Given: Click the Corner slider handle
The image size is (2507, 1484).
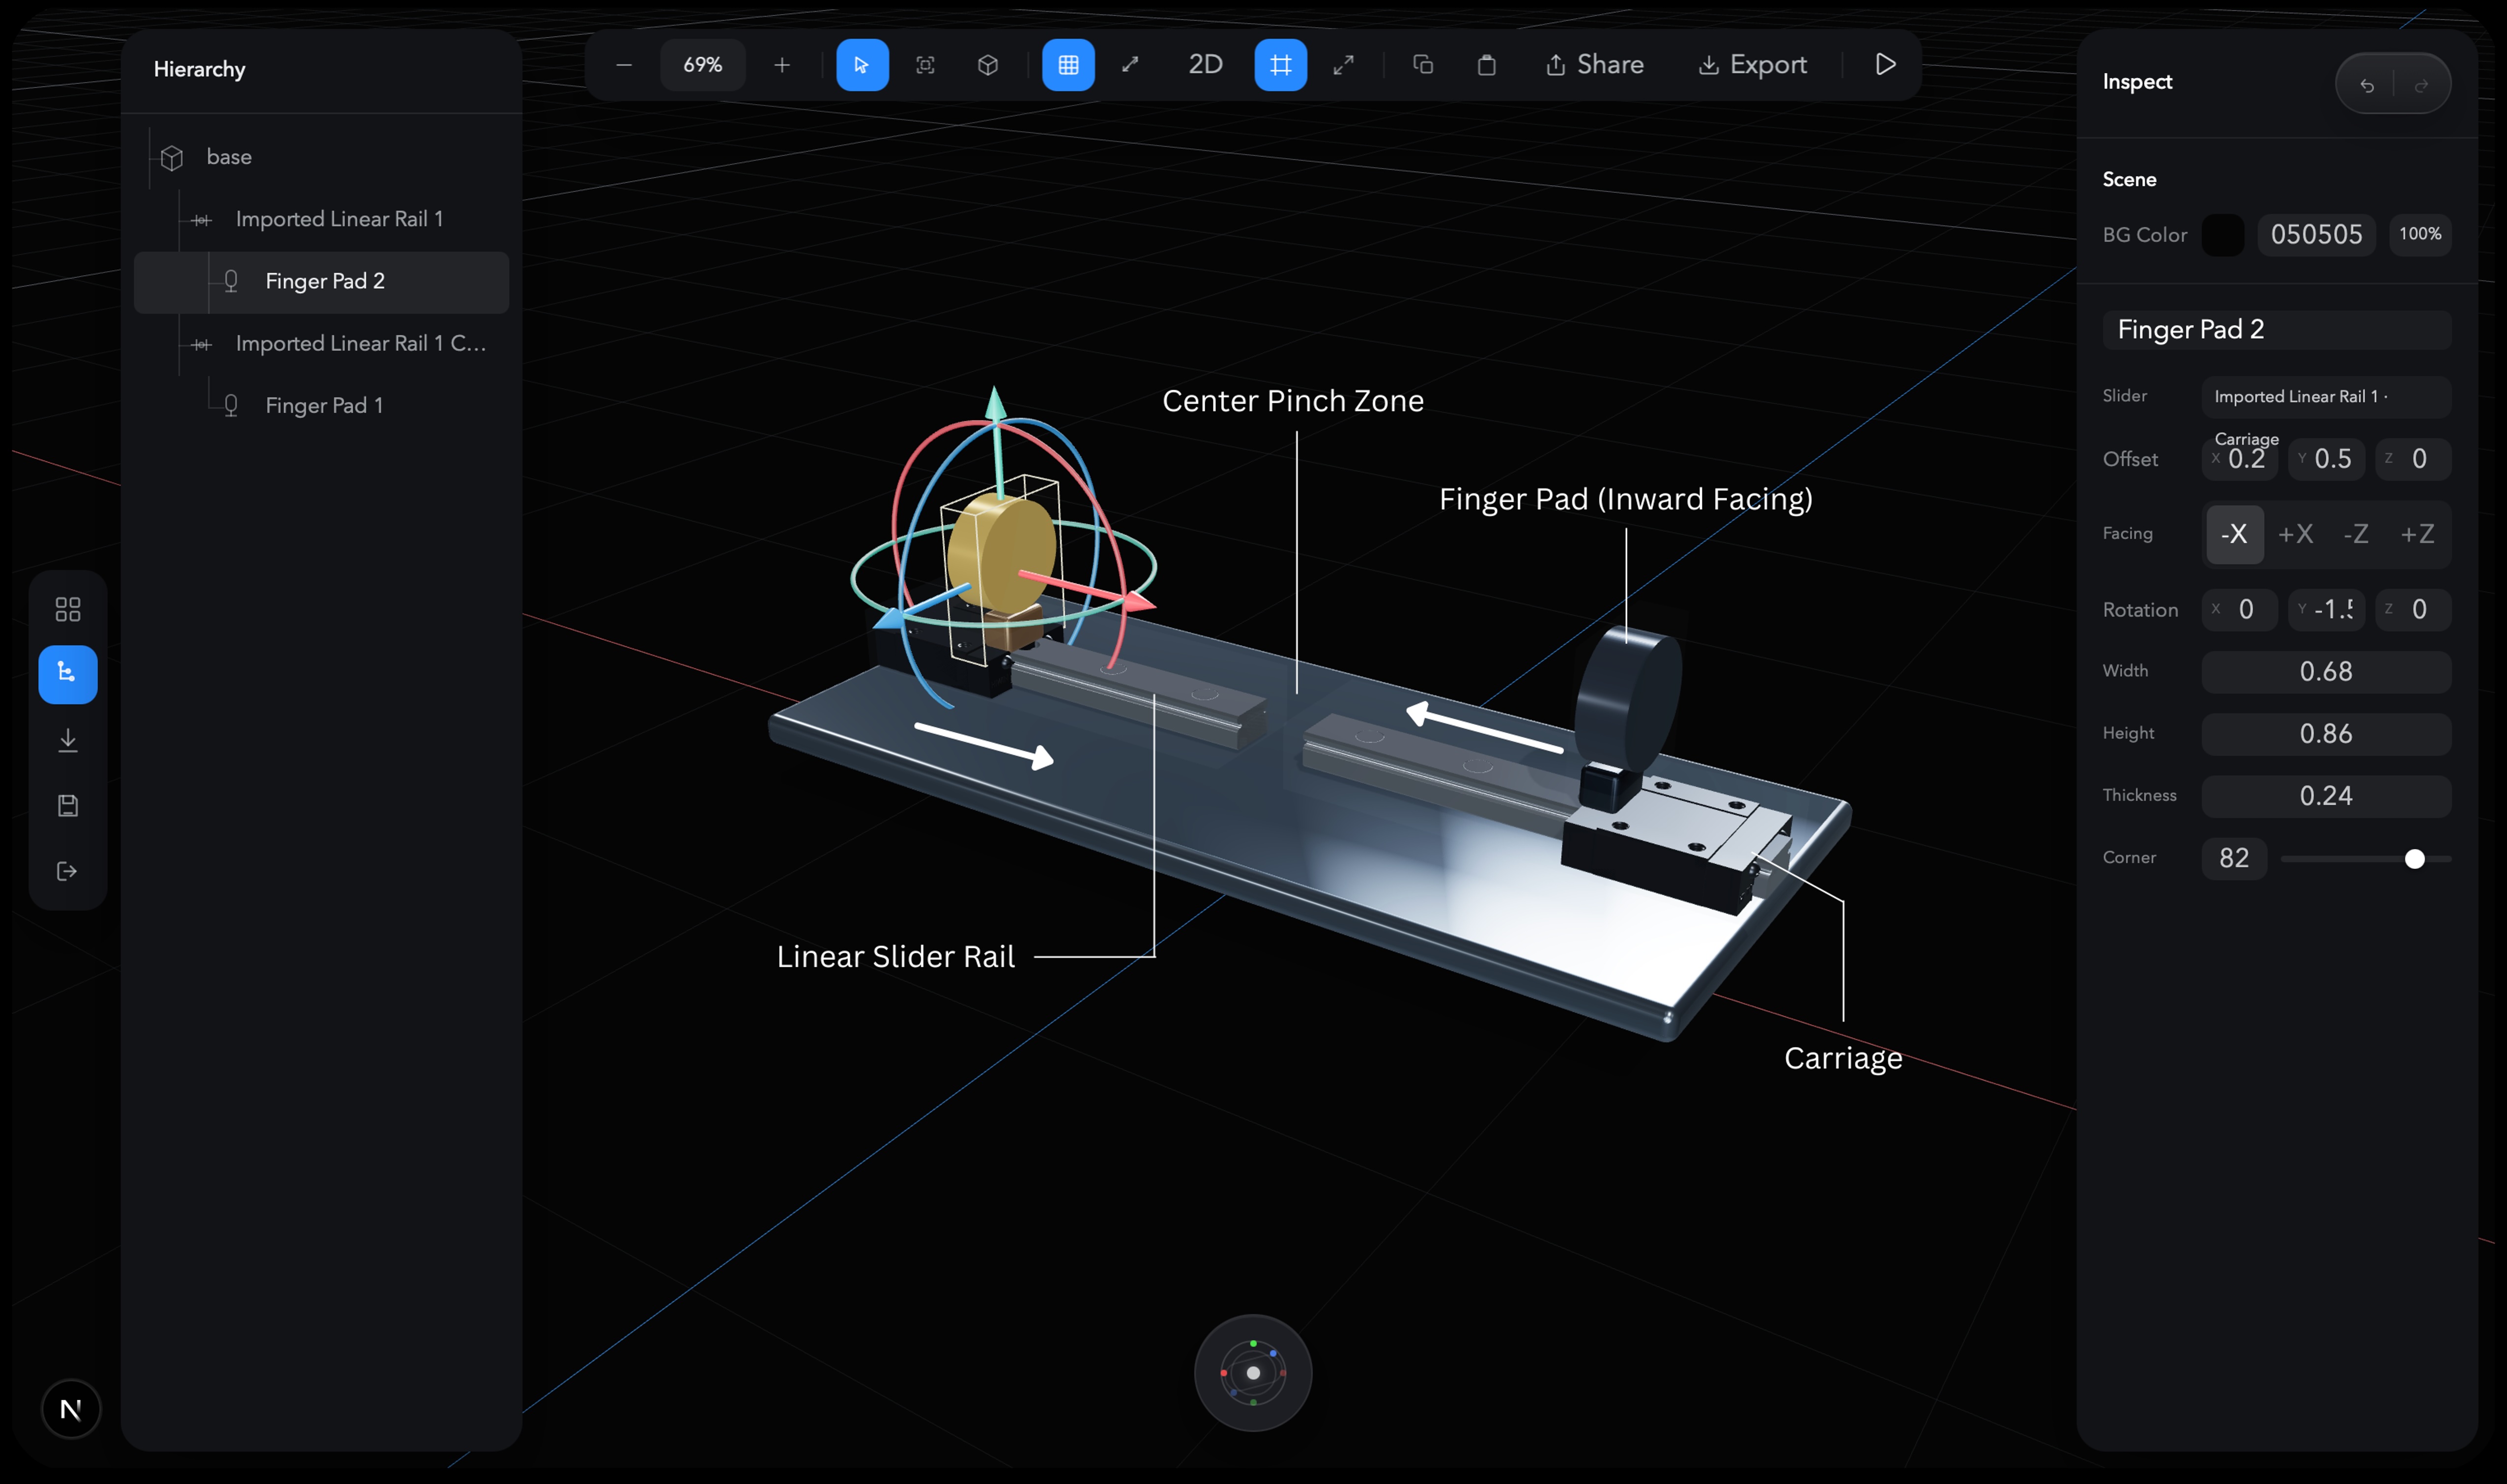Looking at the screenshot, I should point(2414,859).
